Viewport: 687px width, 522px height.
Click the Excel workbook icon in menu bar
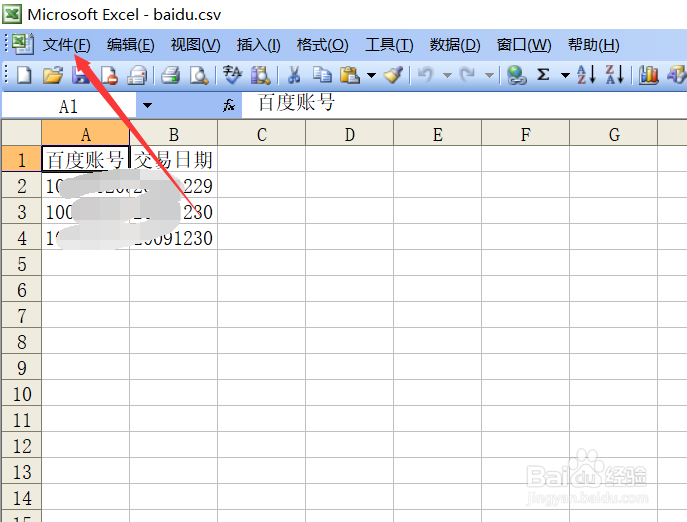pos(22,44)
